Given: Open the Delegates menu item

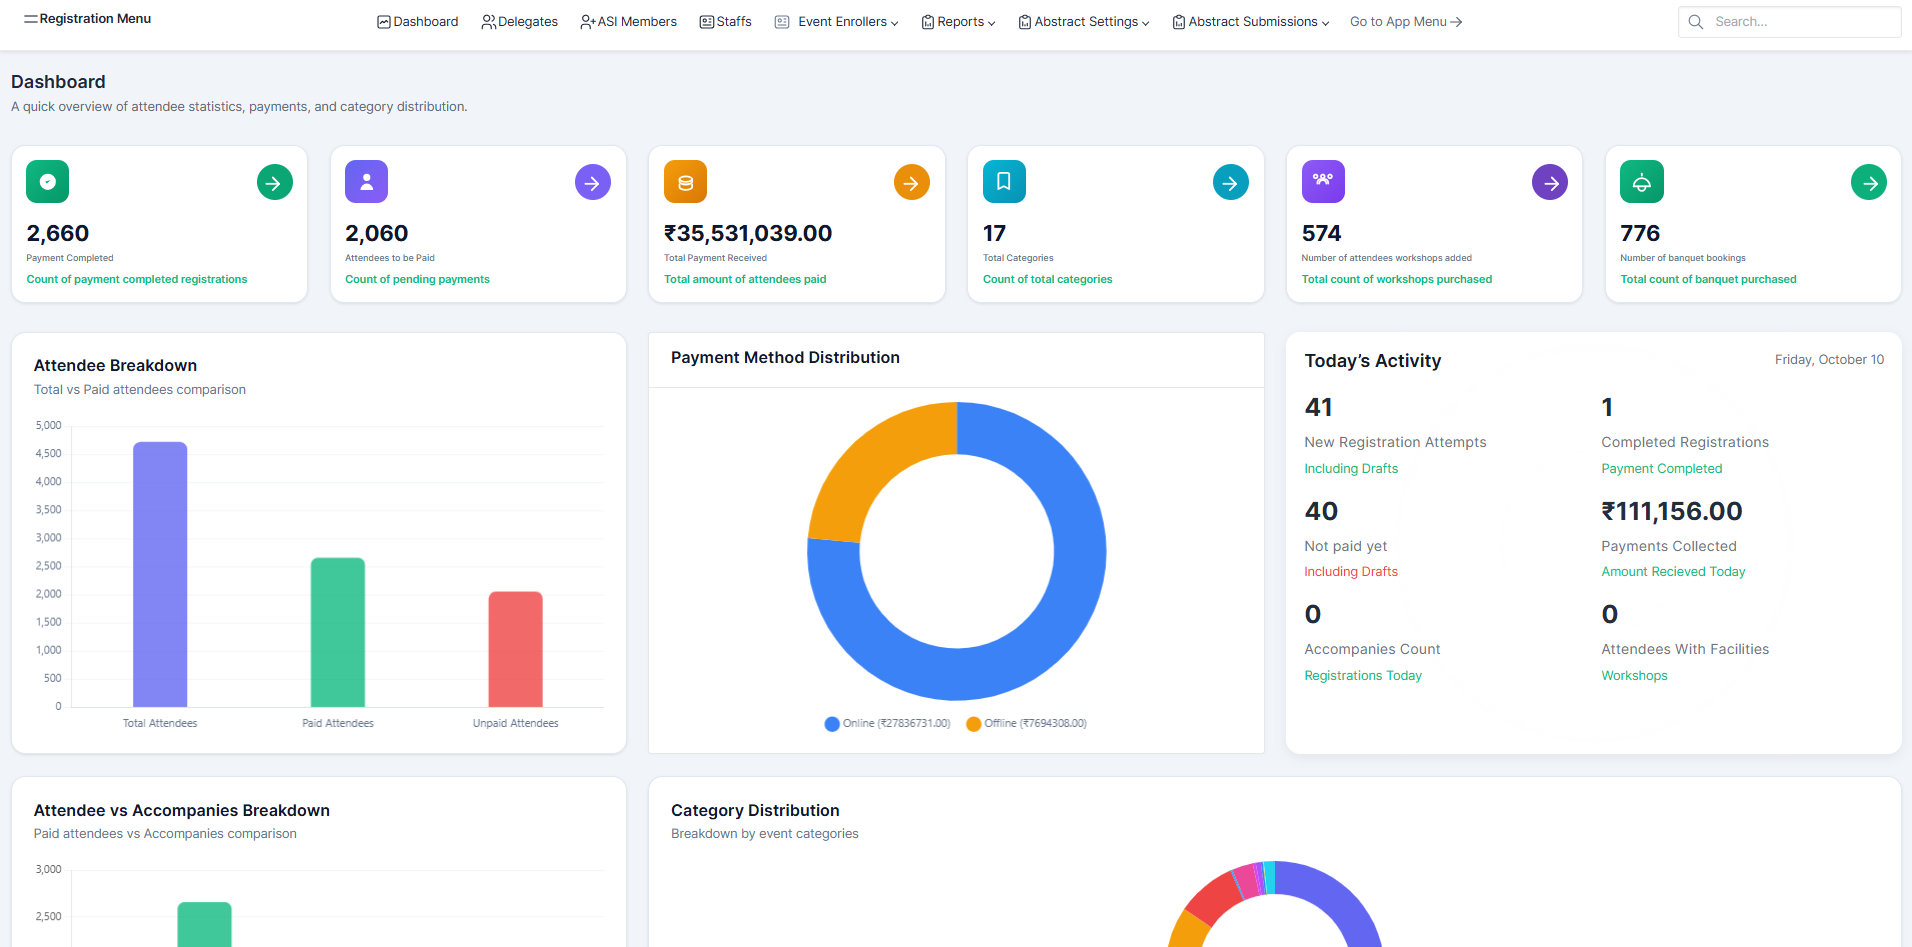Looking at the screenshot, I should click(519, 22).
